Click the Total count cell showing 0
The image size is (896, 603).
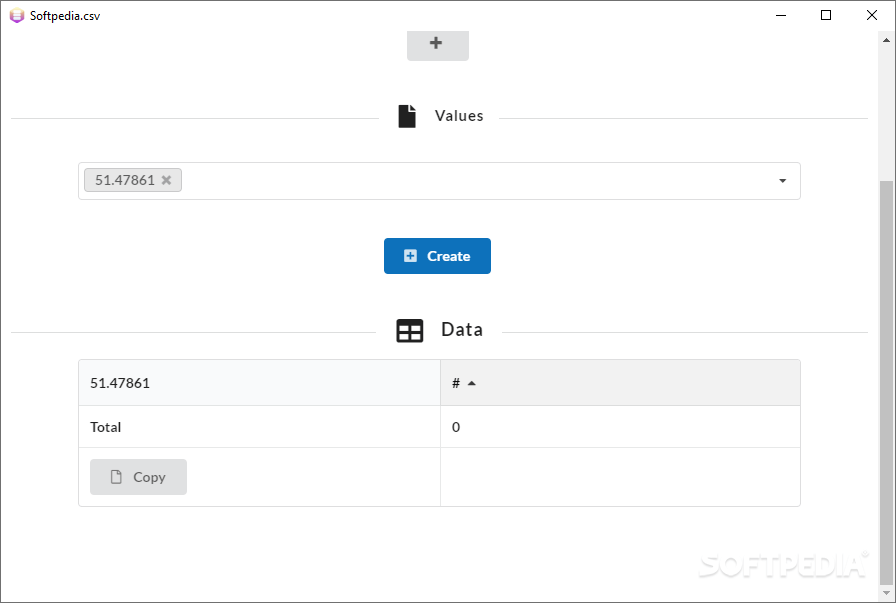(x=456, y=427)
